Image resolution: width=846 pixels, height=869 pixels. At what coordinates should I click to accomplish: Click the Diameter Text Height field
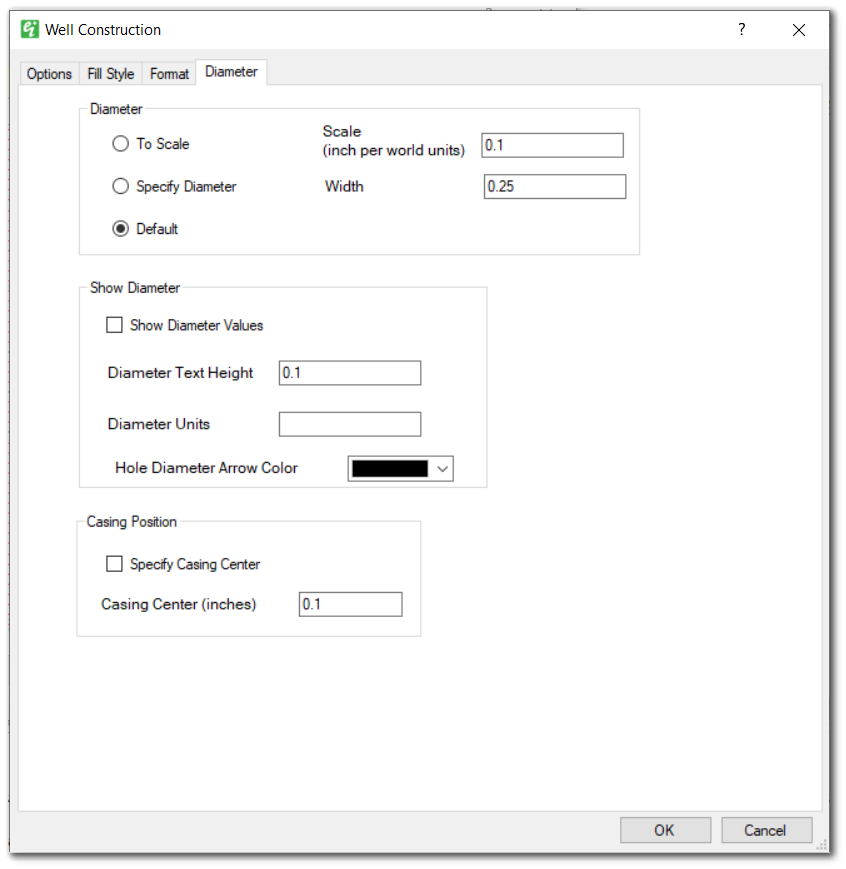(349, 373)
